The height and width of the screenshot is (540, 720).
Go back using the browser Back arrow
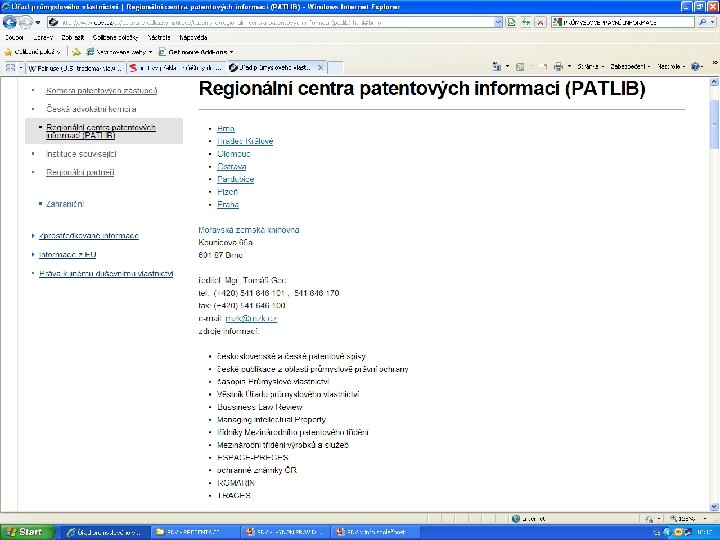[10, 22]
